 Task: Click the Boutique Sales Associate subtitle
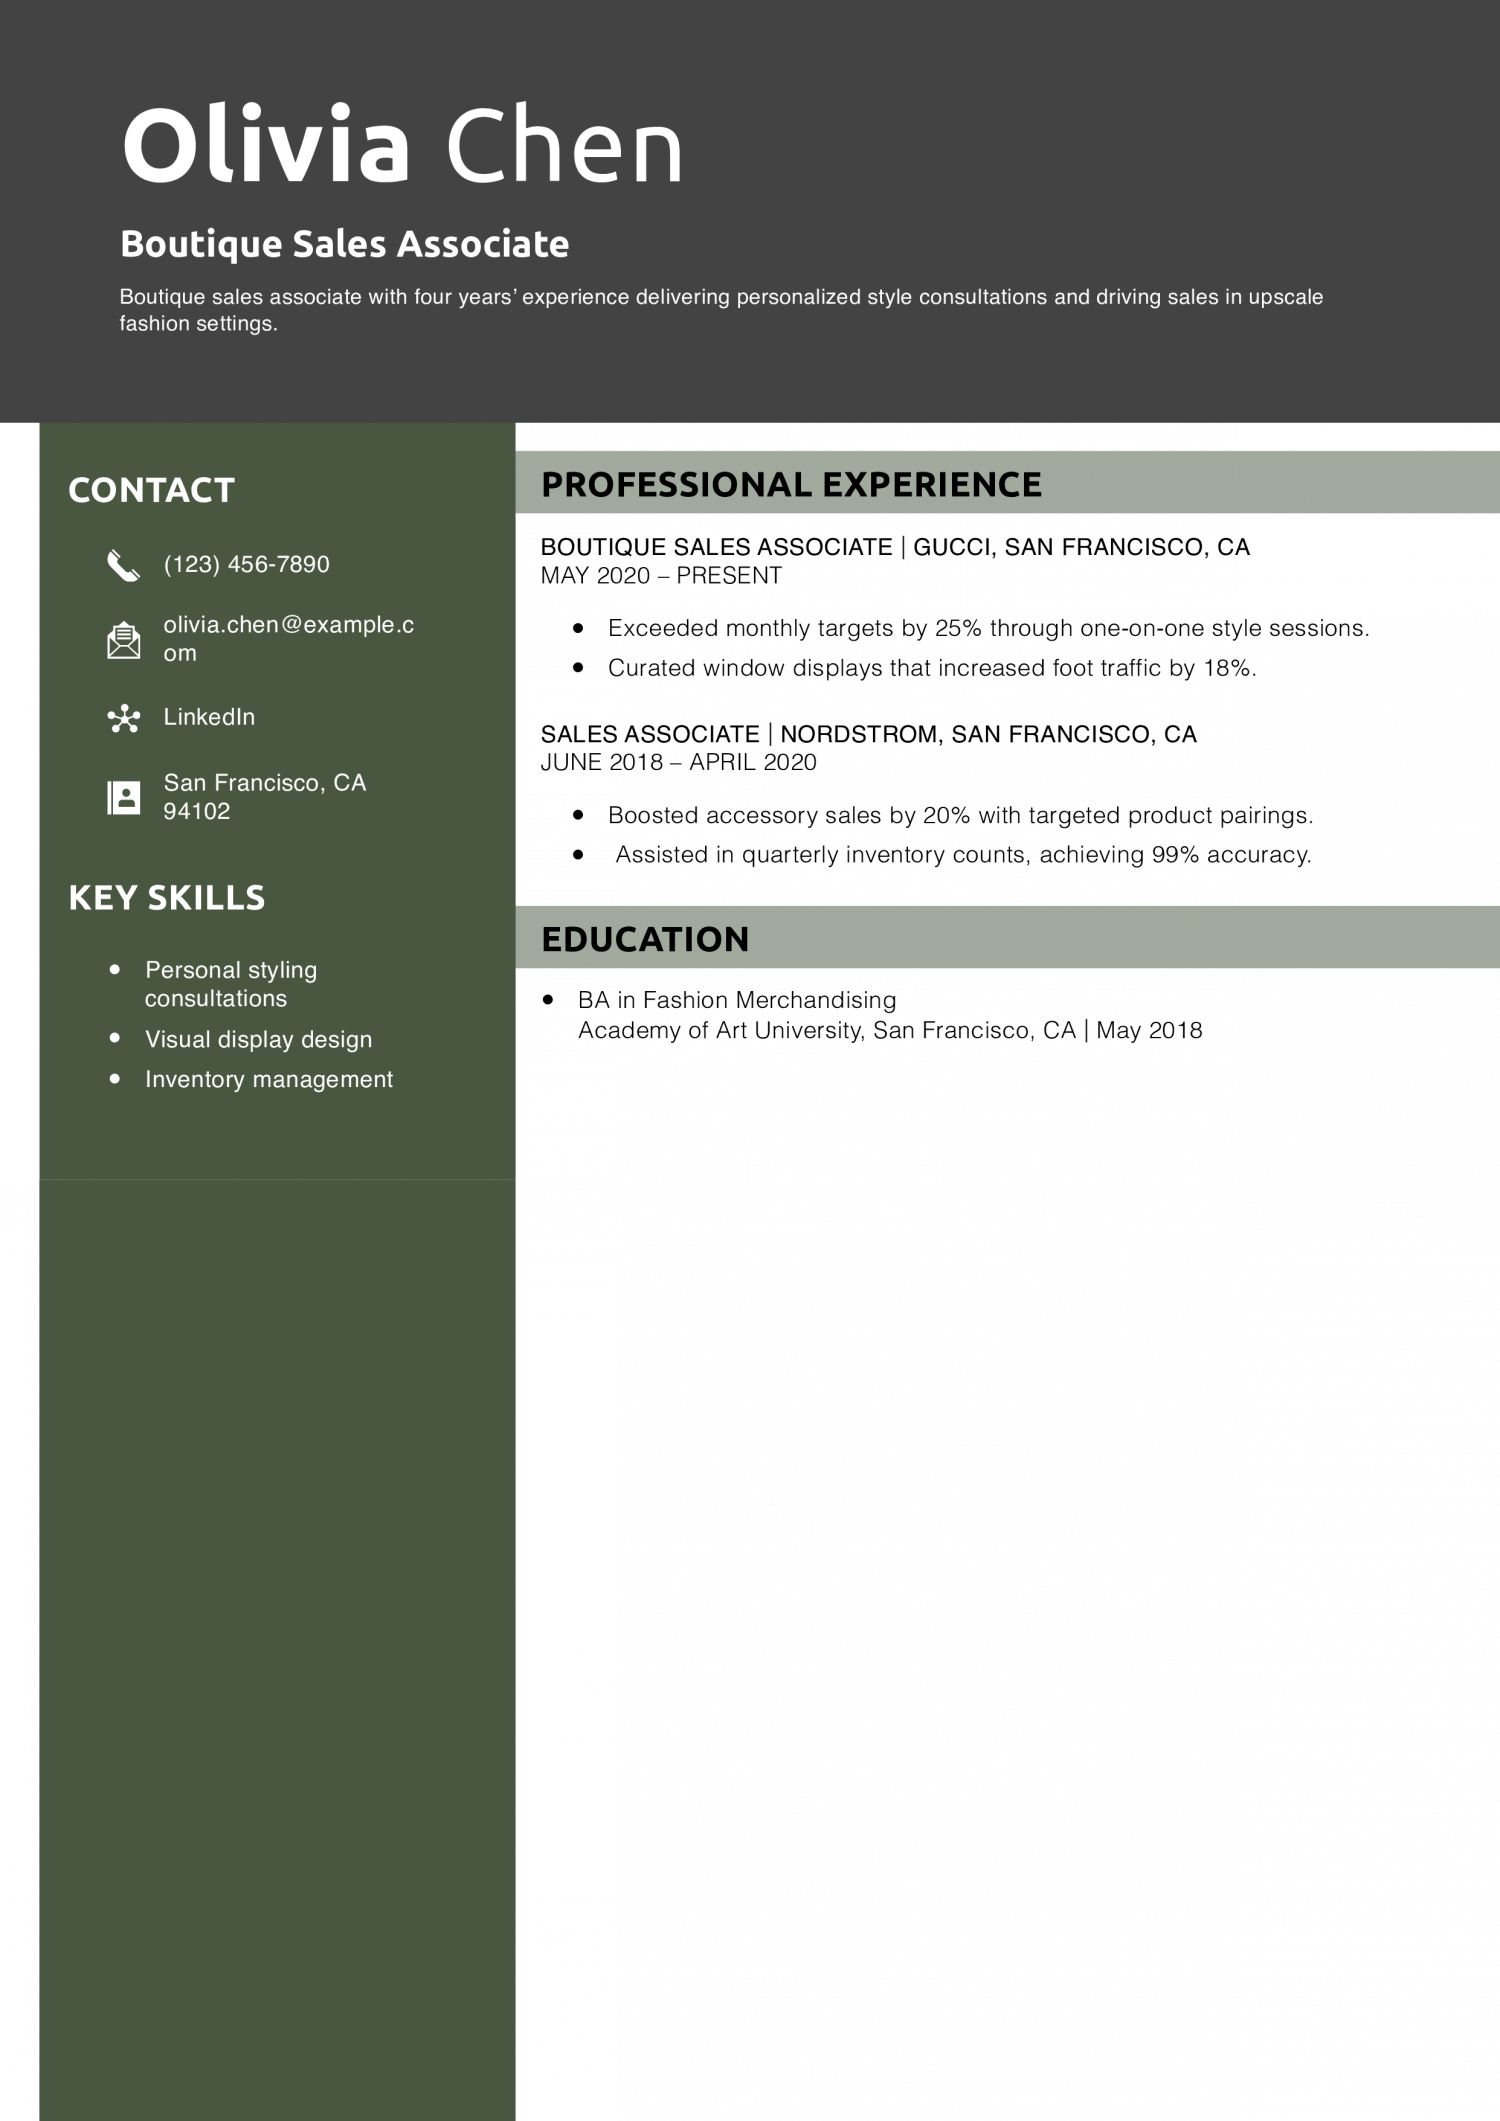[x=344, y=244]
